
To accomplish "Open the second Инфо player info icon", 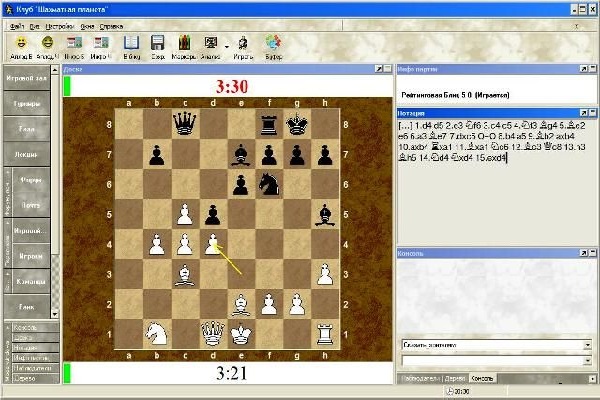I will (101, 42).
